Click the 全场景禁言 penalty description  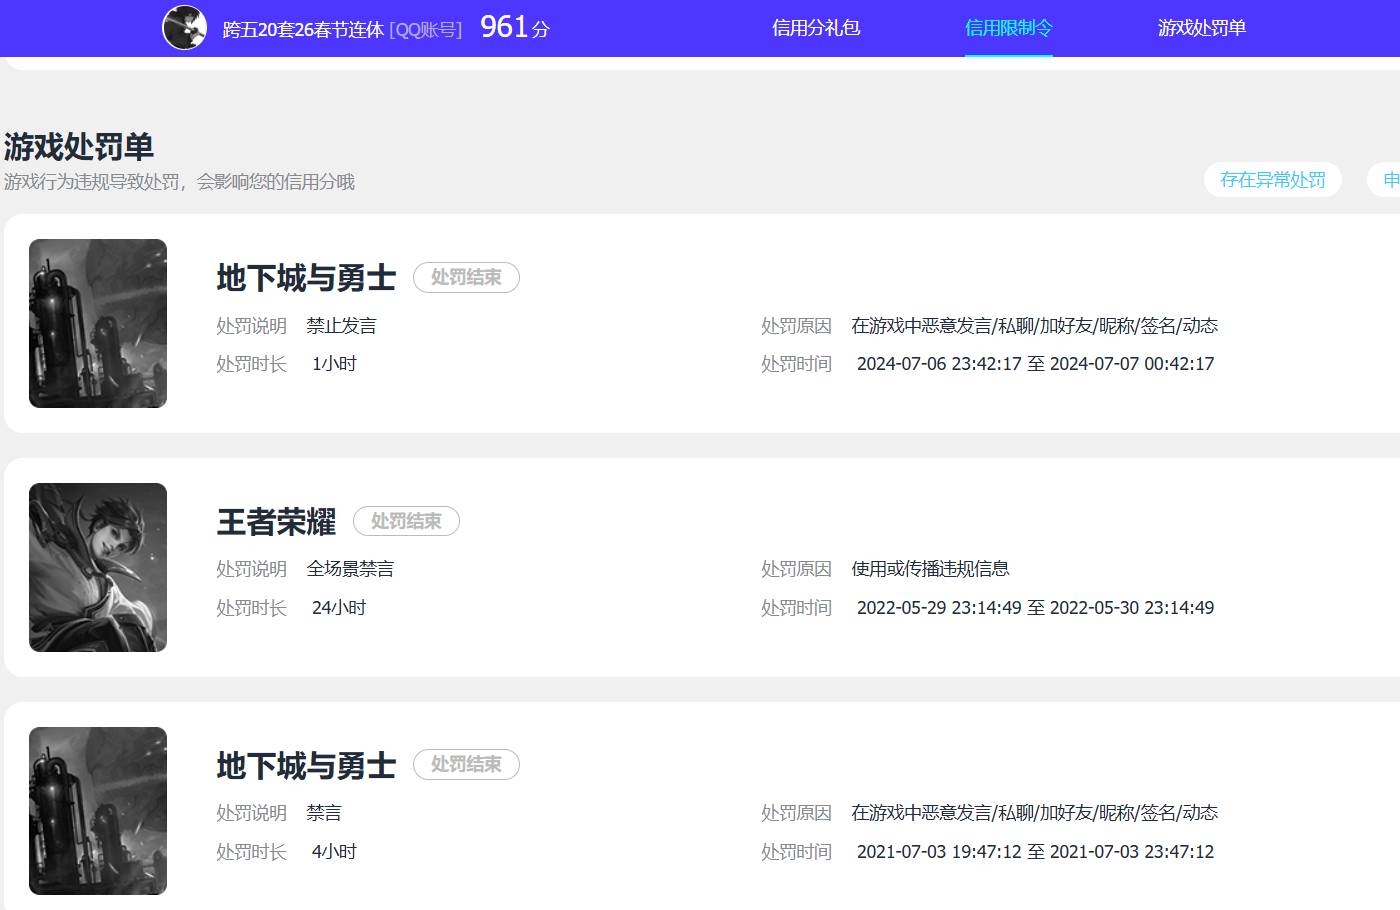pyautogui.click(x=350, y=569)
